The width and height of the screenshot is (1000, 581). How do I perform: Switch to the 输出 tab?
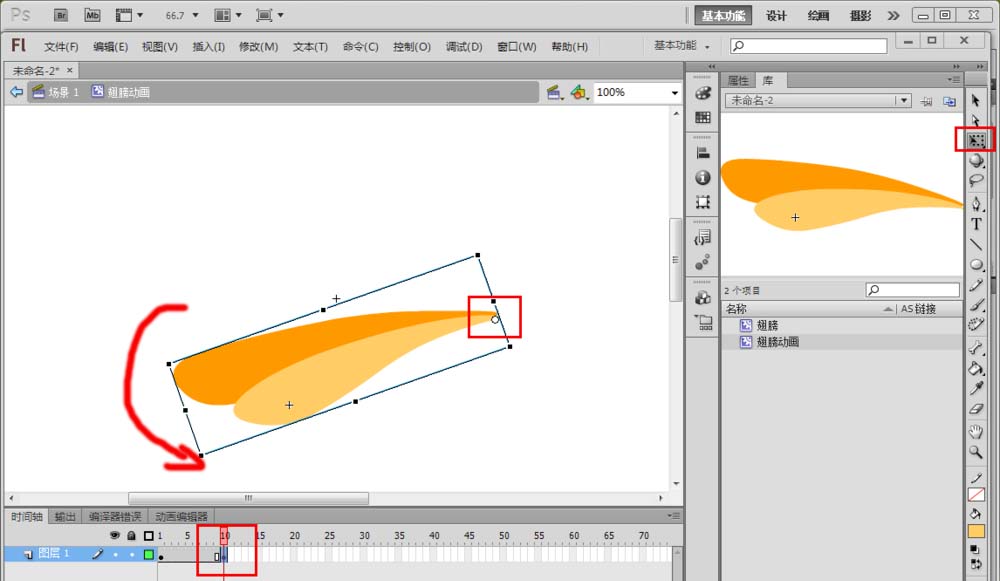[x=65, y=517]
